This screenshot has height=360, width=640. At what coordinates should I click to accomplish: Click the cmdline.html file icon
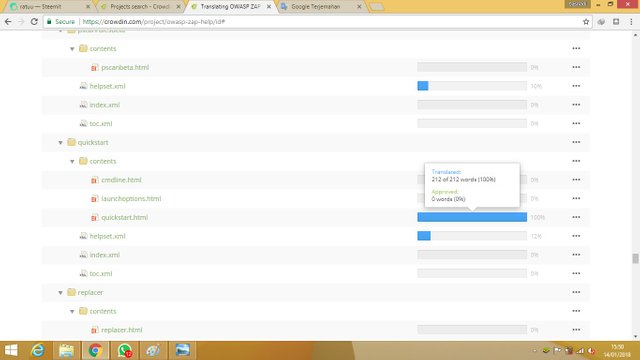(x=95, y=180)
